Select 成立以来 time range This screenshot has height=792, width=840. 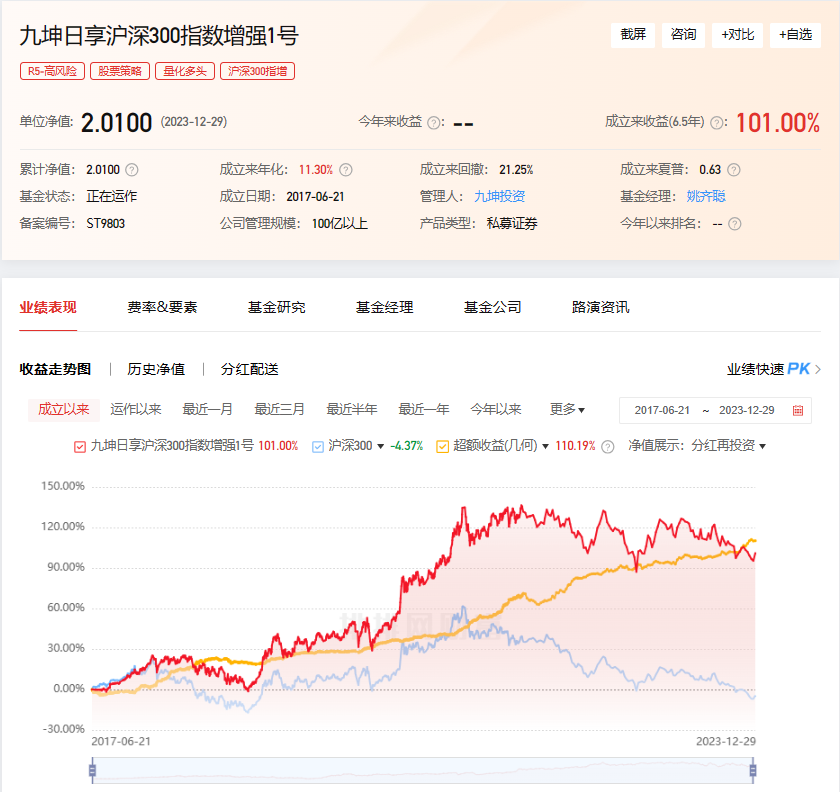point(63,410)
